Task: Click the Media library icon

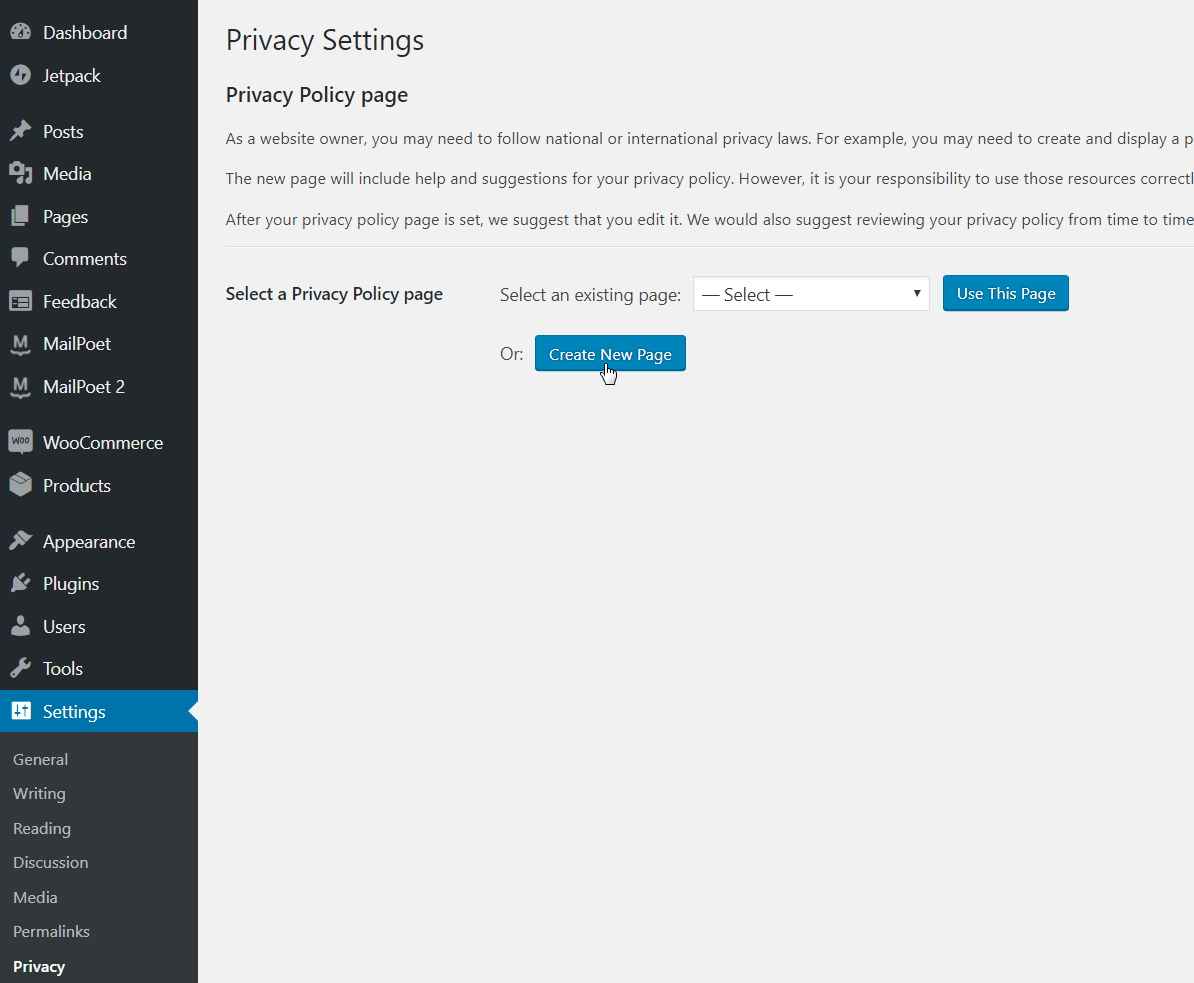Action: [20, 174]
